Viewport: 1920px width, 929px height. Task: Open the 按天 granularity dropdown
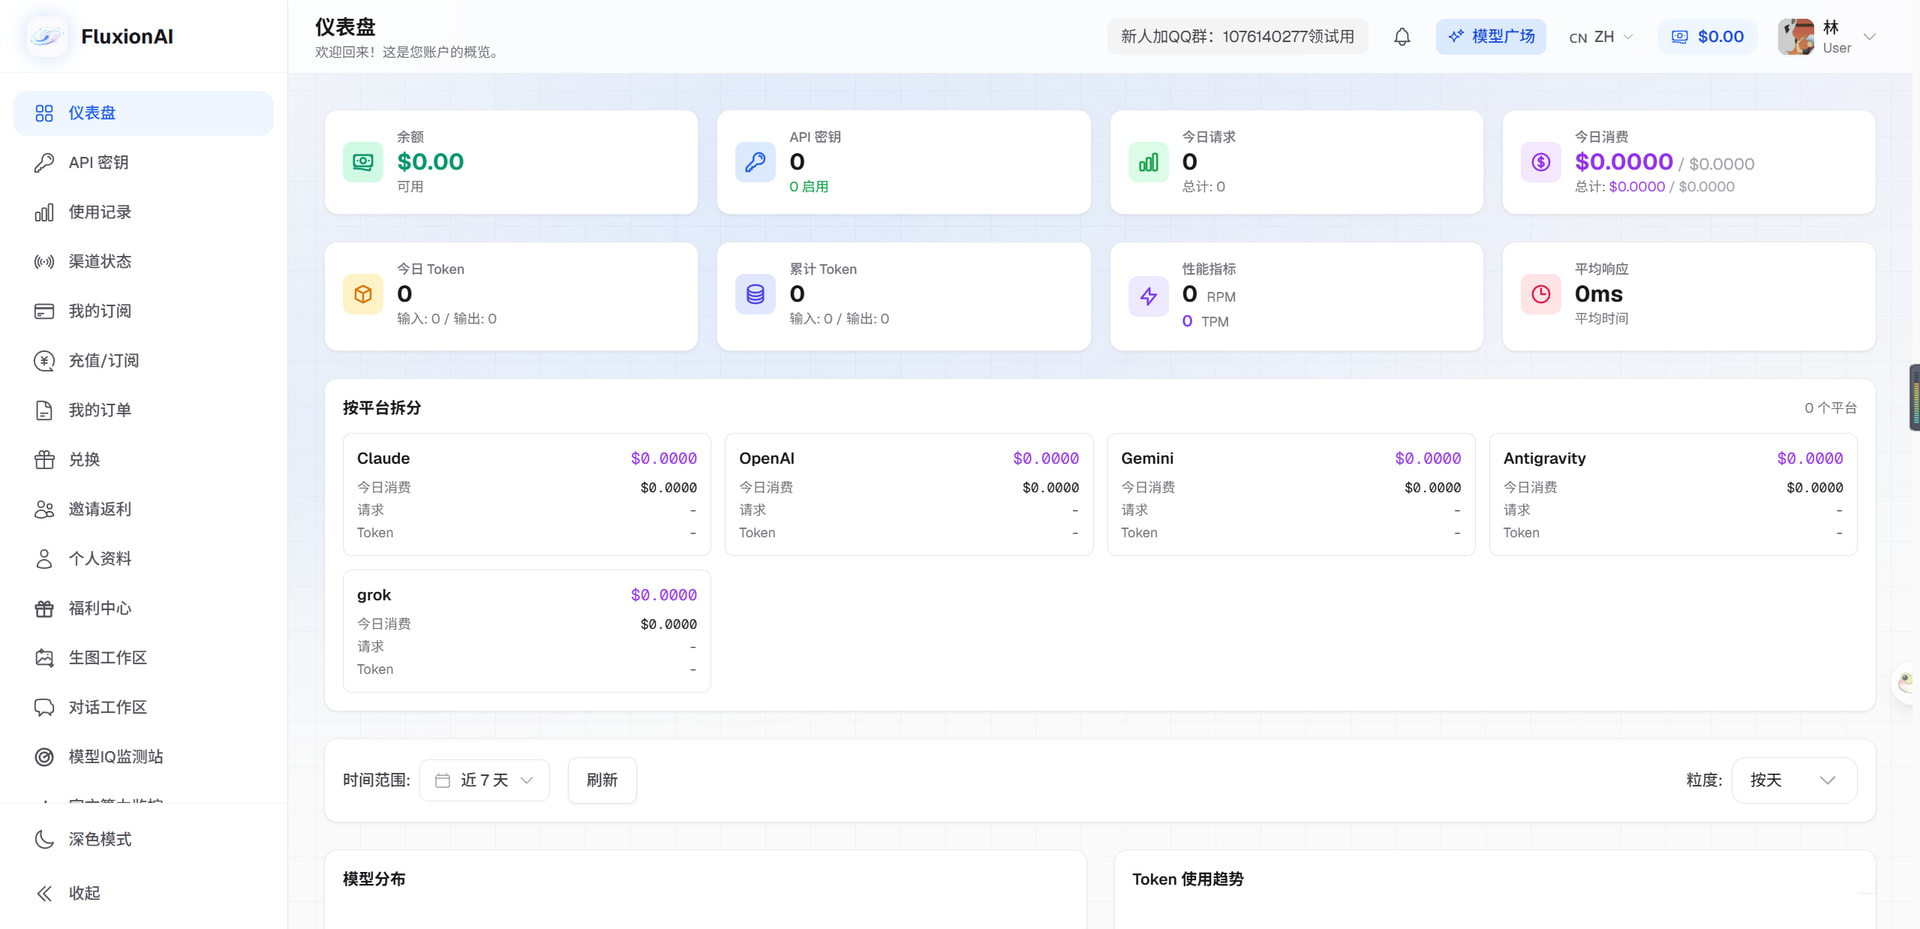coord(1794,780)
